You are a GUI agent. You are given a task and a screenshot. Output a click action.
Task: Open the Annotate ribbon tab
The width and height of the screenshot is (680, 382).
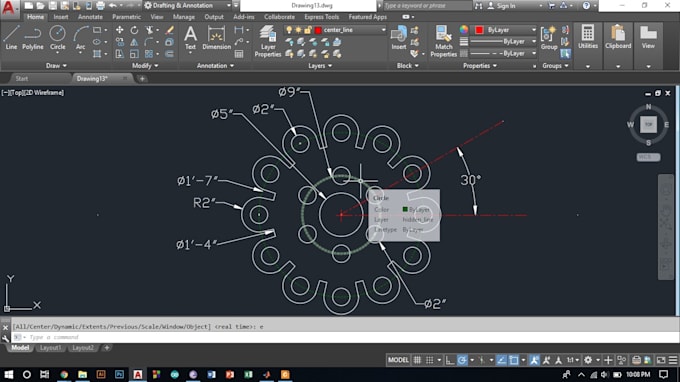click(x=90, y=17)
